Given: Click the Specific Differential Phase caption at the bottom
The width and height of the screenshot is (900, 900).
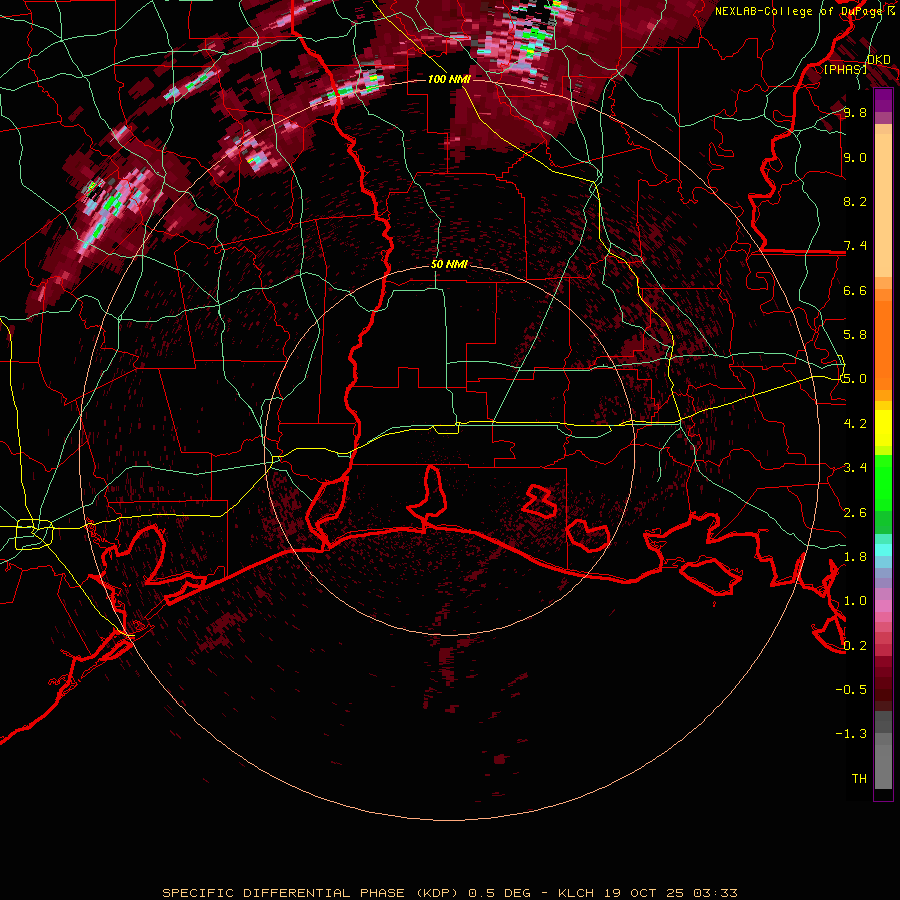Looking at the screenshot, I should tap(450, 893).
